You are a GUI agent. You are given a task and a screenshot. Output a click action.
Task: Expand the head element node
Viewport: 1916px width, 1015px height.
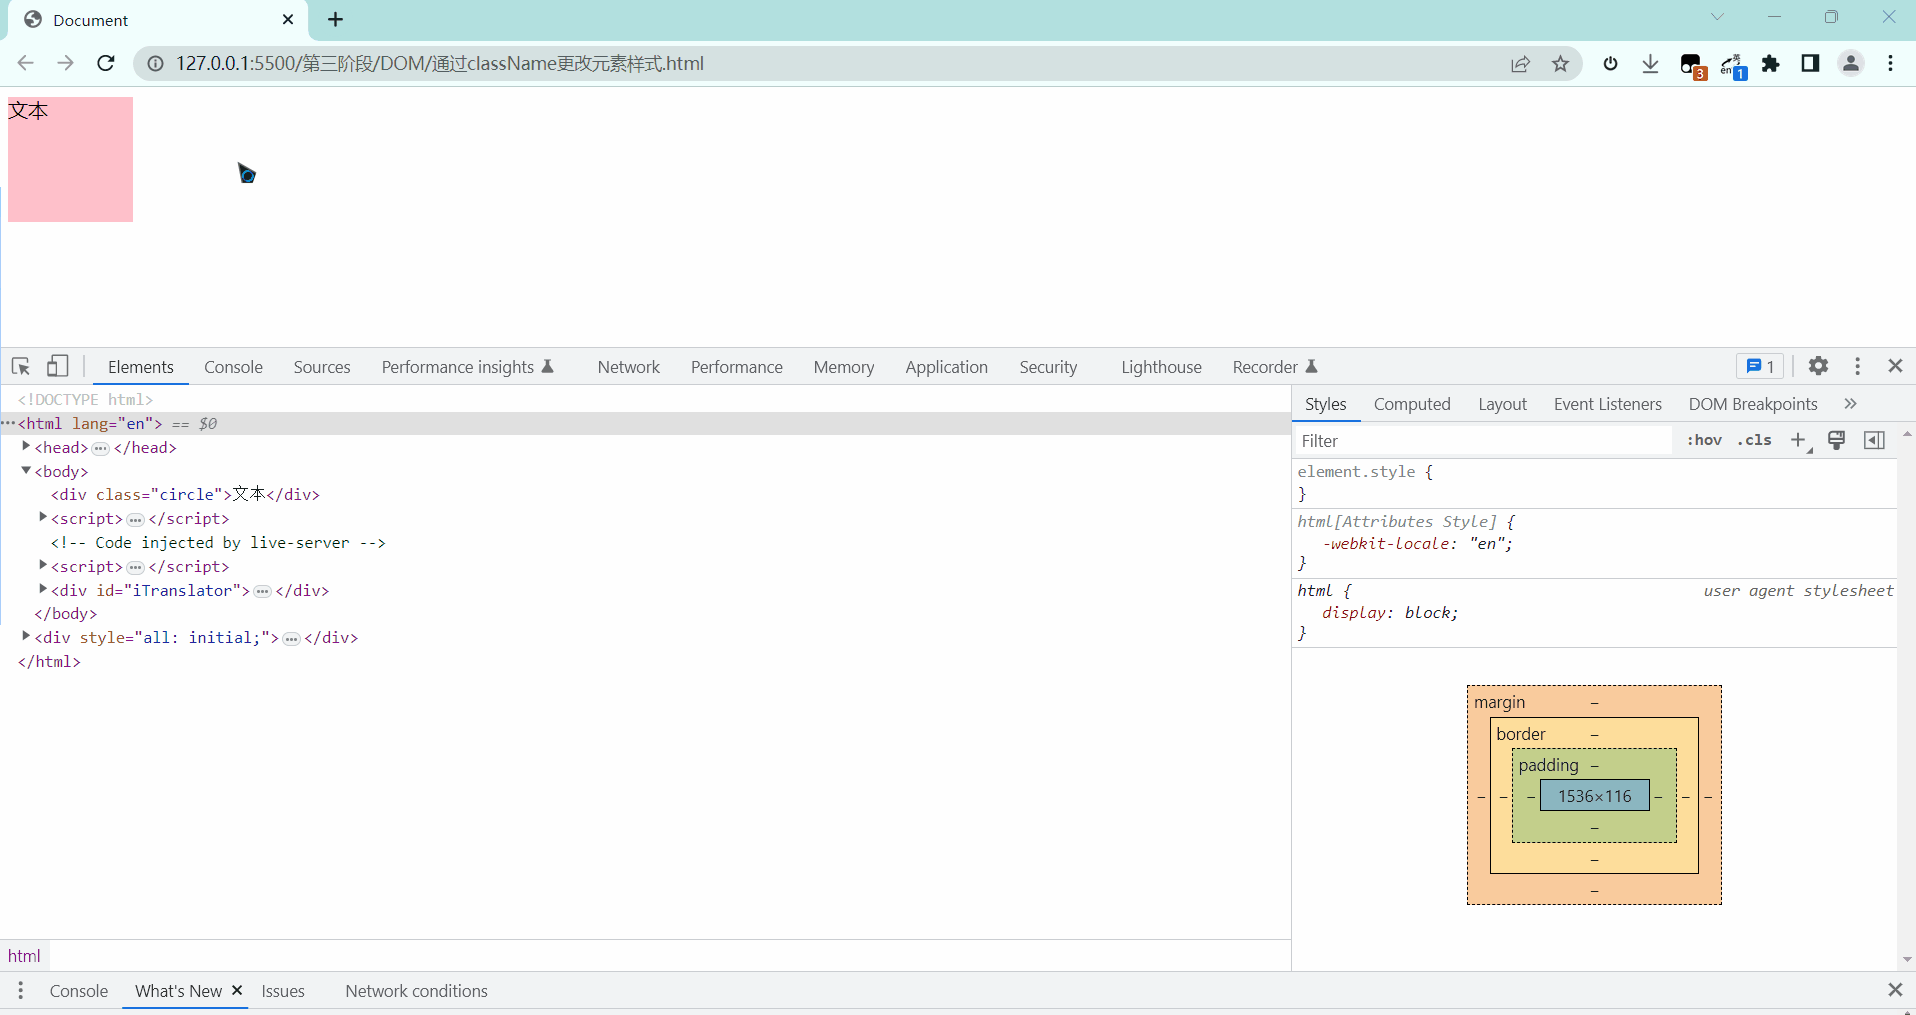[26, 446]
